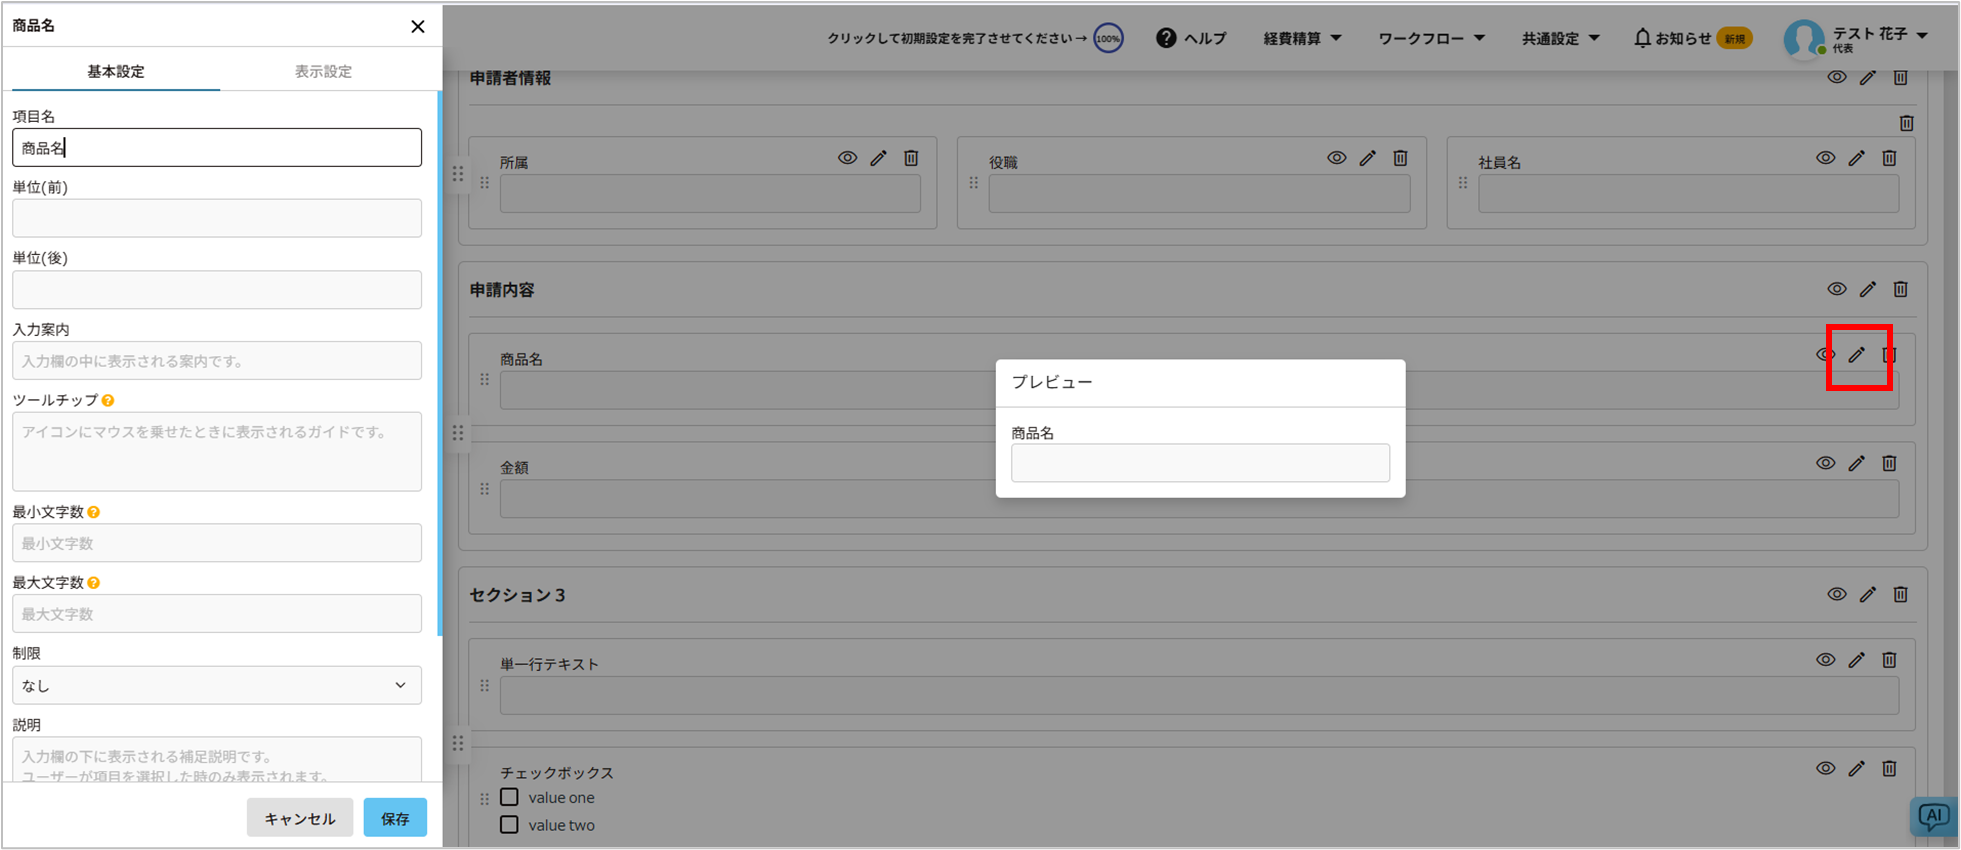Screen dimensions: 1961x850
Task: Edit the セクション3 section heading pencil icon
Action: point(1868,594)
